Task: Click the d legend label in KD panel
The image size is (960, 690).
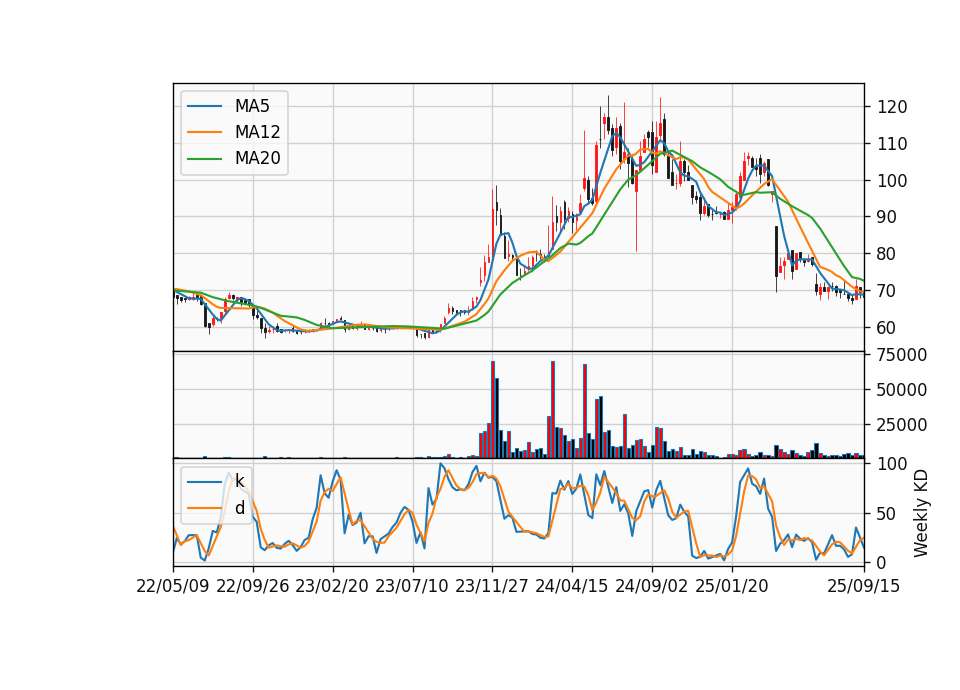Action: [239, 508]
